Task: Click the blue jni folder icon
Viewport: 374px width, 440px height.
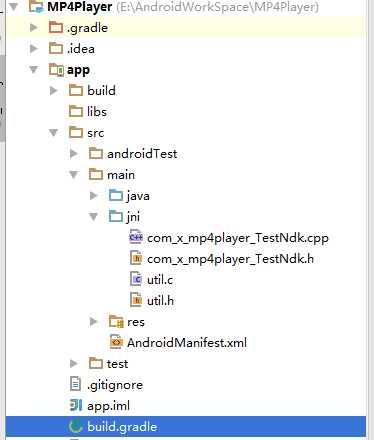Action: (x=116, y=216)
